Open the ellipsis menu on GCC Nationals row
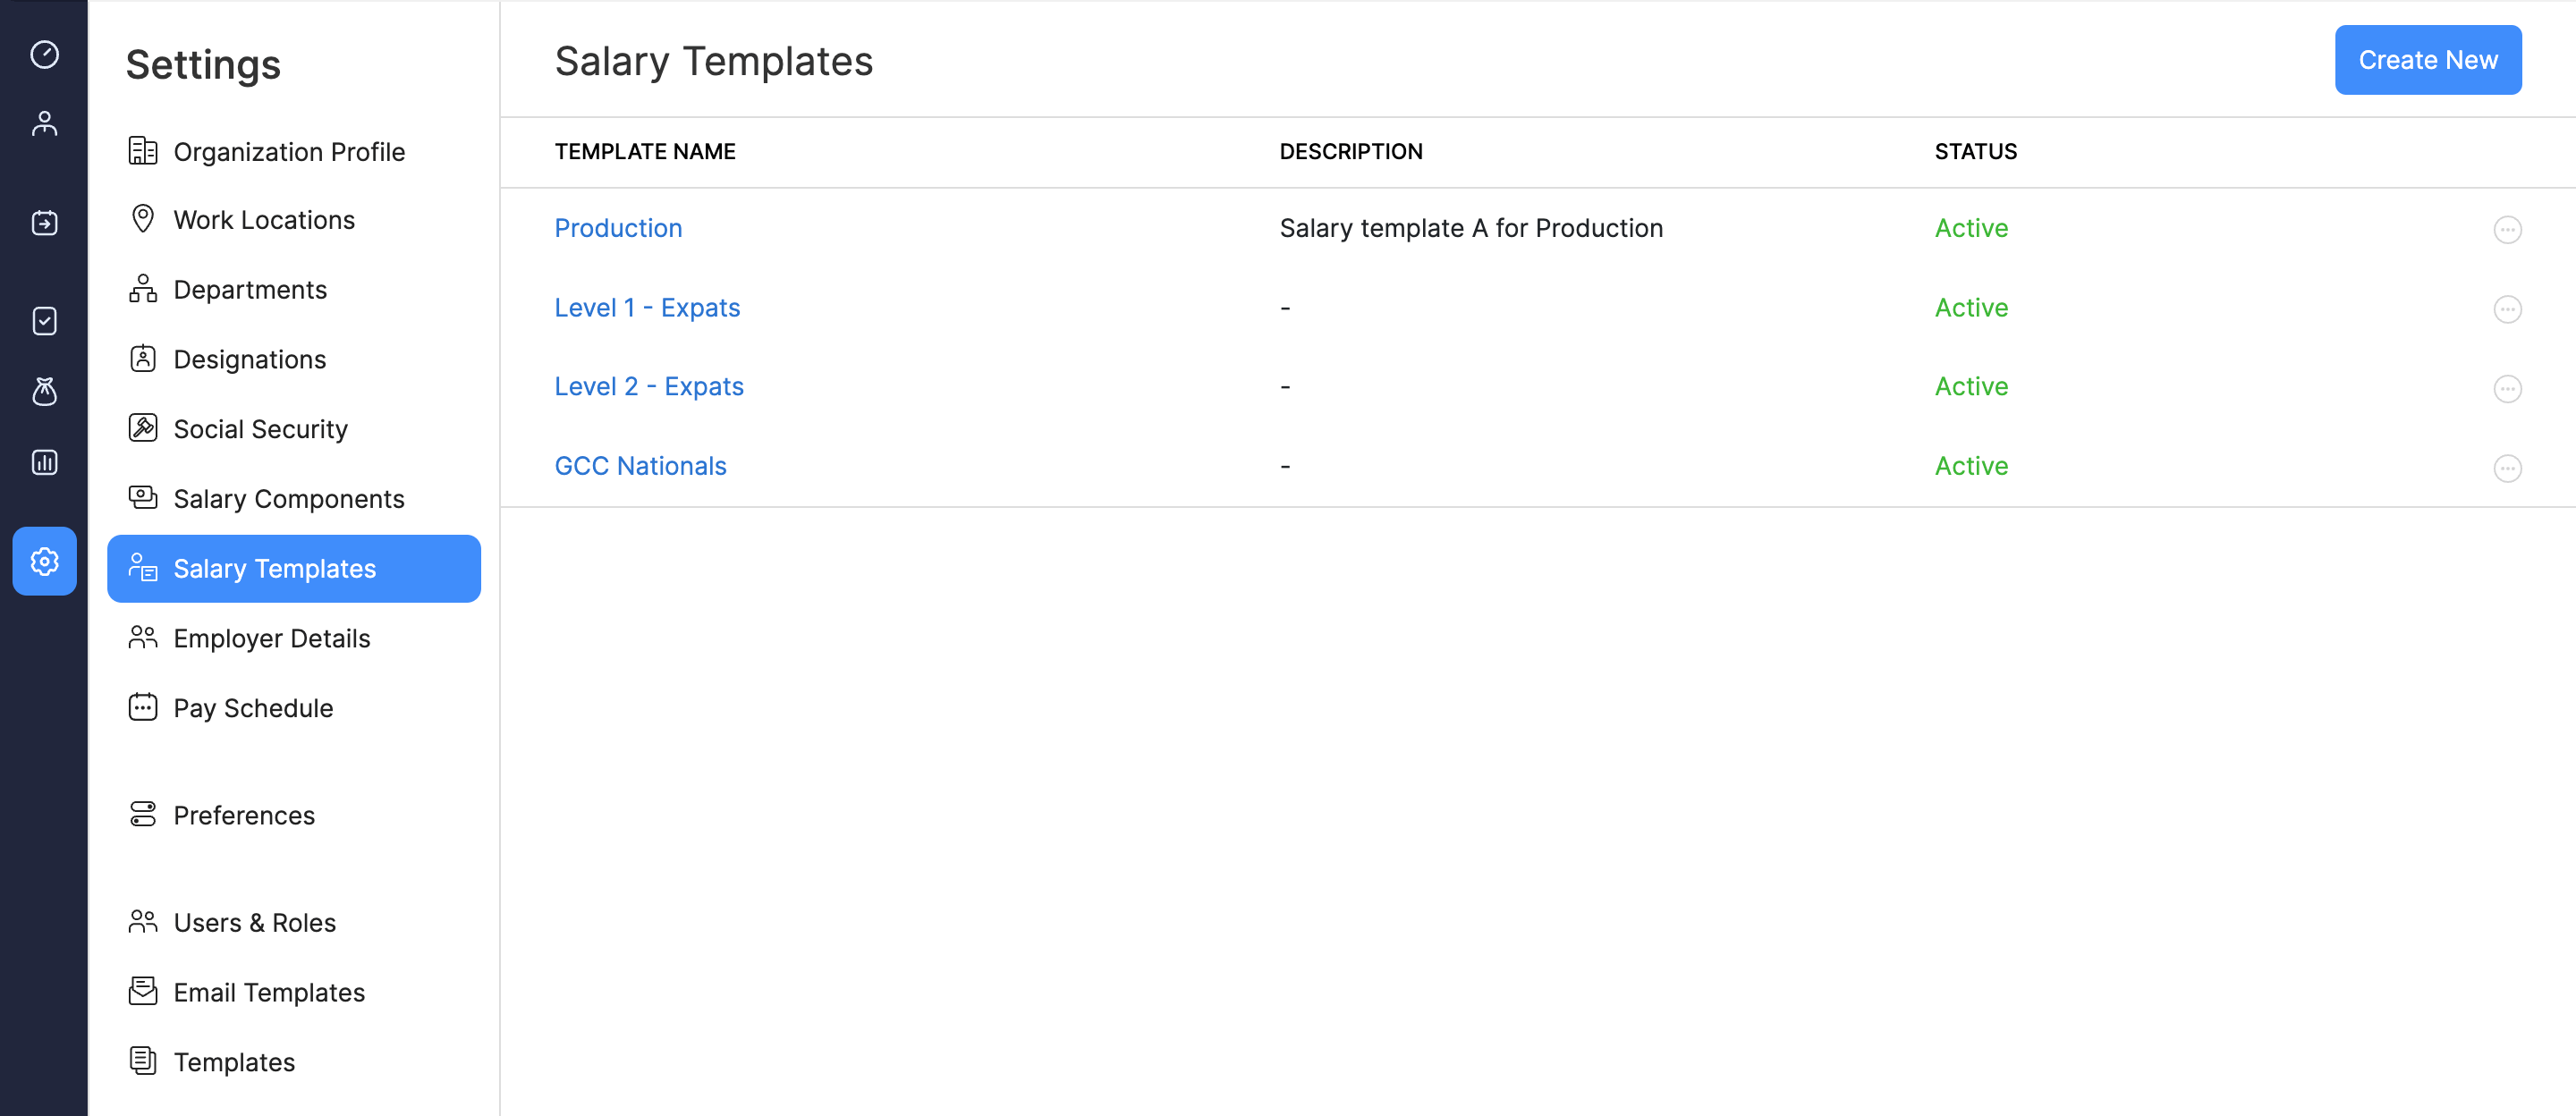The height and width of the screenshot is (1116, 2576). [x=2508, y=467]
